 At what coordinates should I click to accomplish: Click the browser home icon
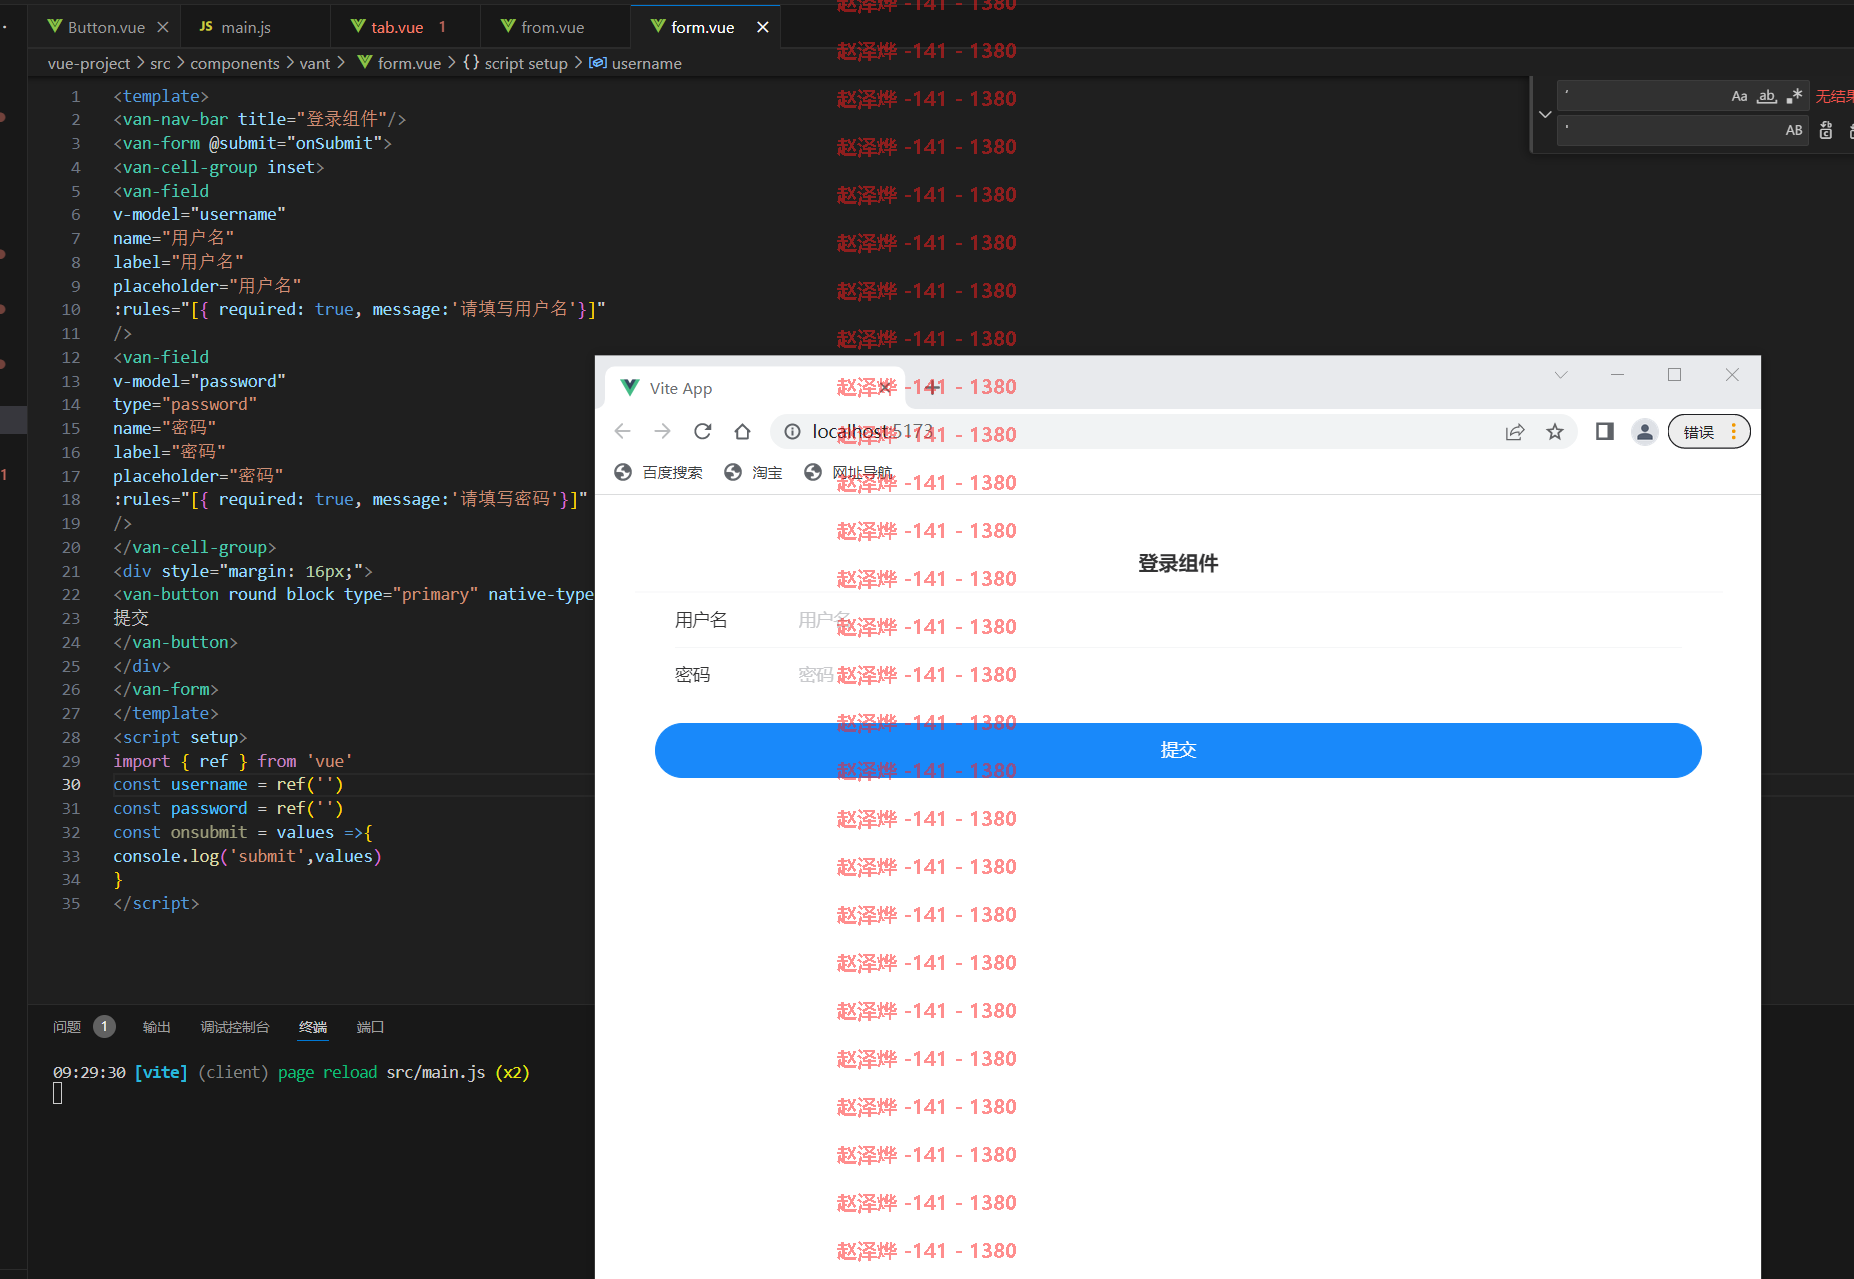[x=742, y=431]
